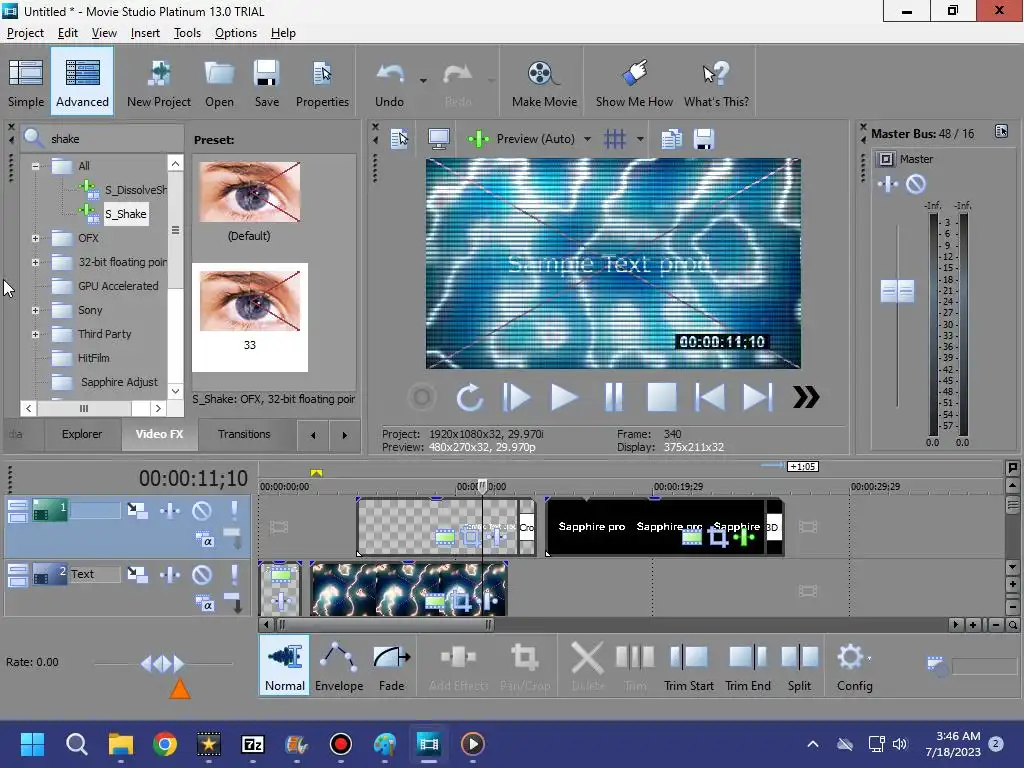Collapse the All folder in FX tree
The image size is (1024, 768).
click(36, 166)
